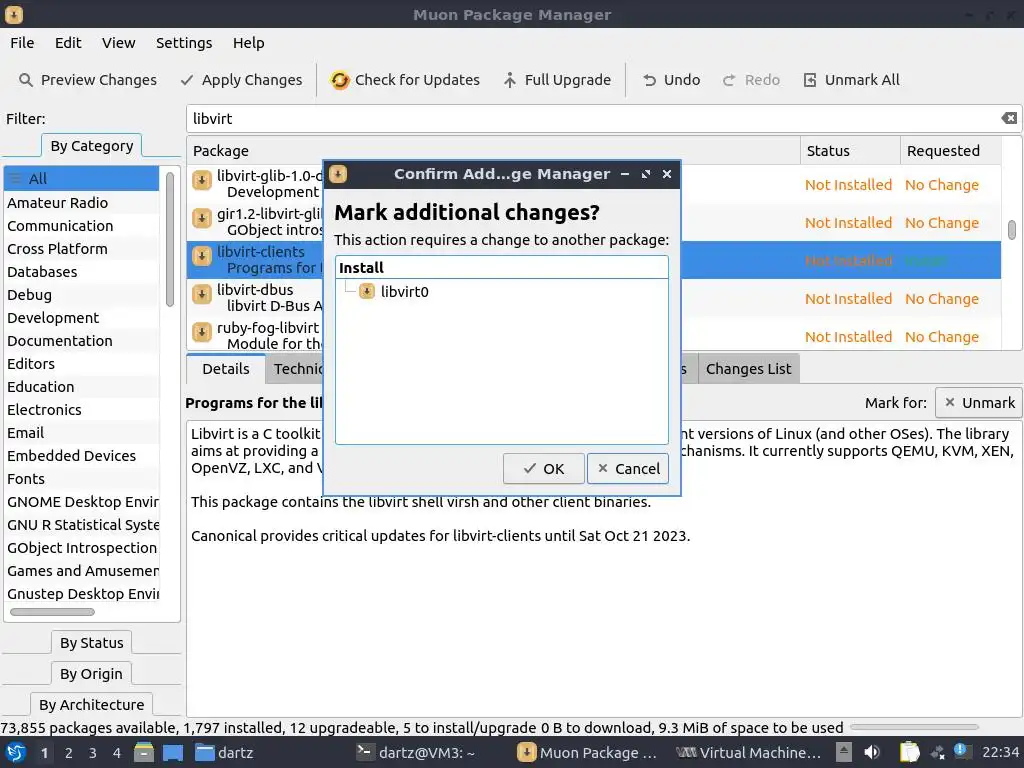Select the Communication category

click(x=81, y=225)
